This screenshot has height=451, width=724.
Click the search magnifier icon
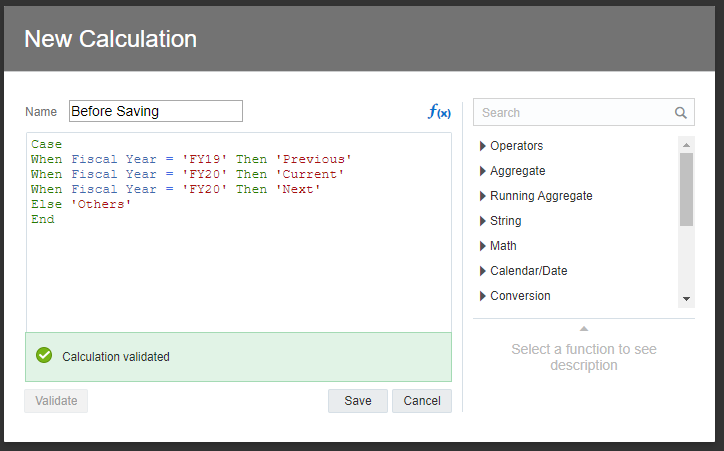(681, 113)
